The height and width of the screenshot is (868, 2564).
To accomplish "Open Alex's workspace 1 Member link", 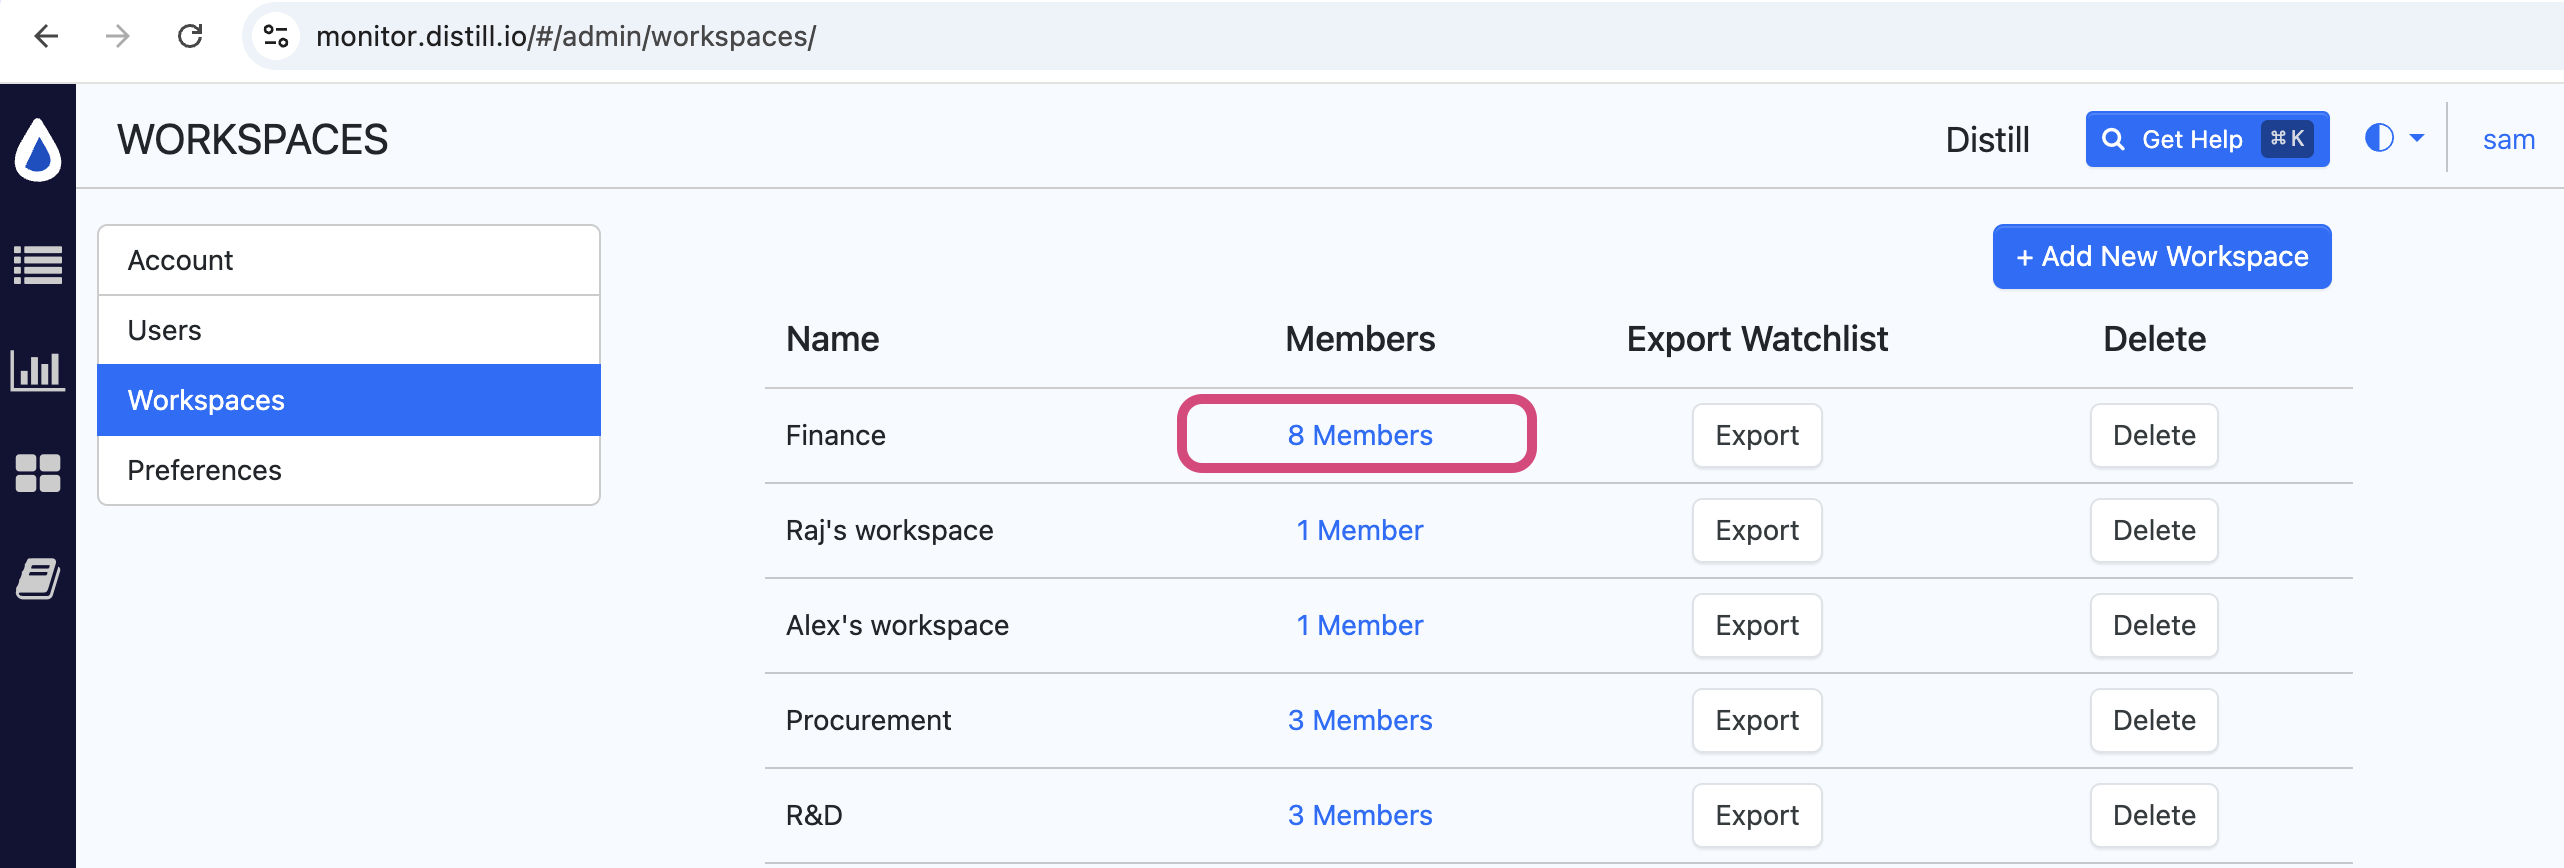I will (1360, 625).
